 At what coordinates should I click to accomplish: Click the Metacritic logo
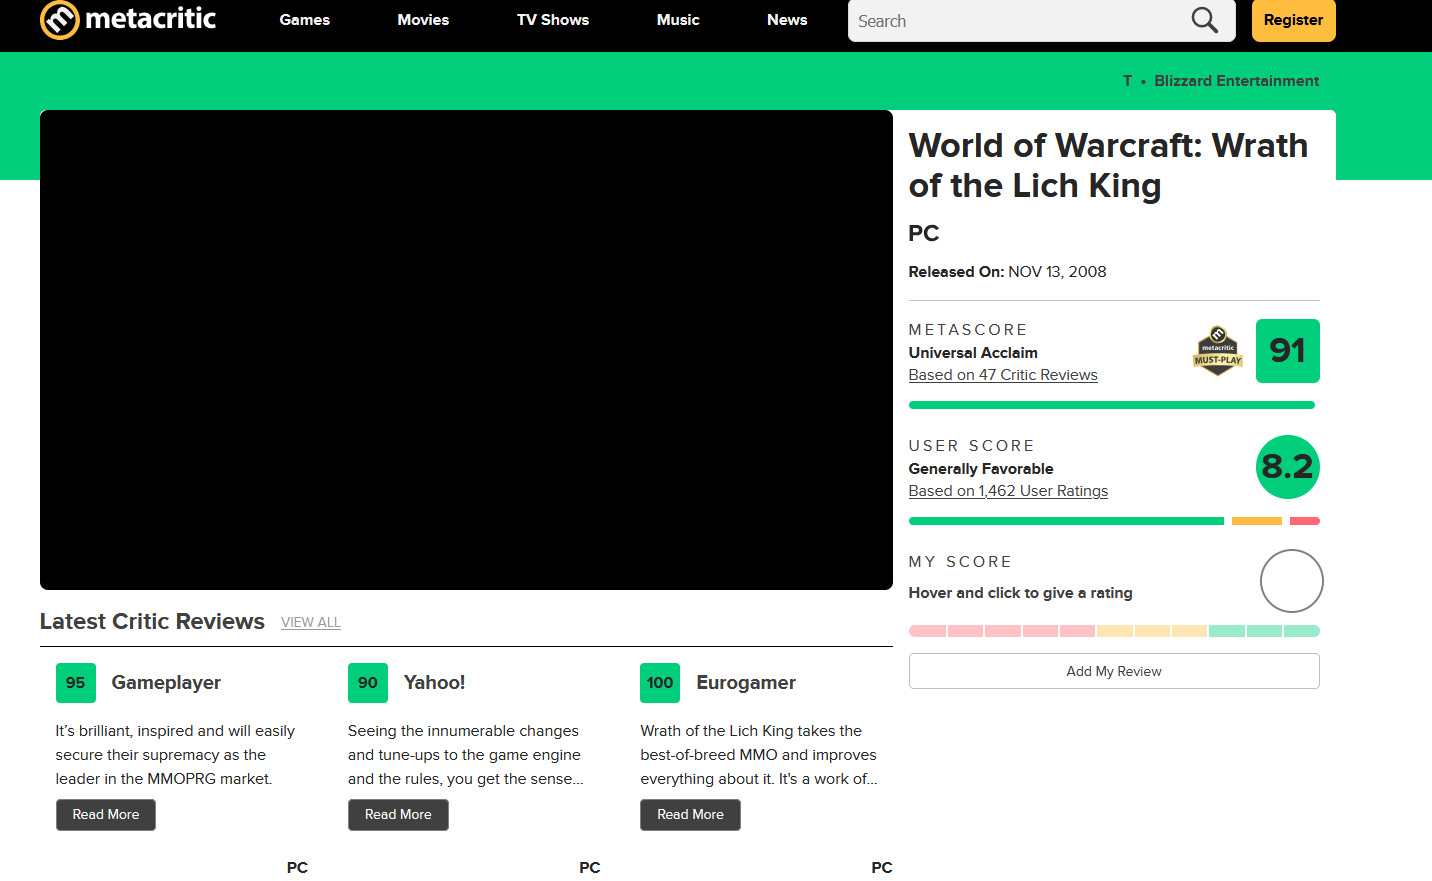tap(128, 19)
